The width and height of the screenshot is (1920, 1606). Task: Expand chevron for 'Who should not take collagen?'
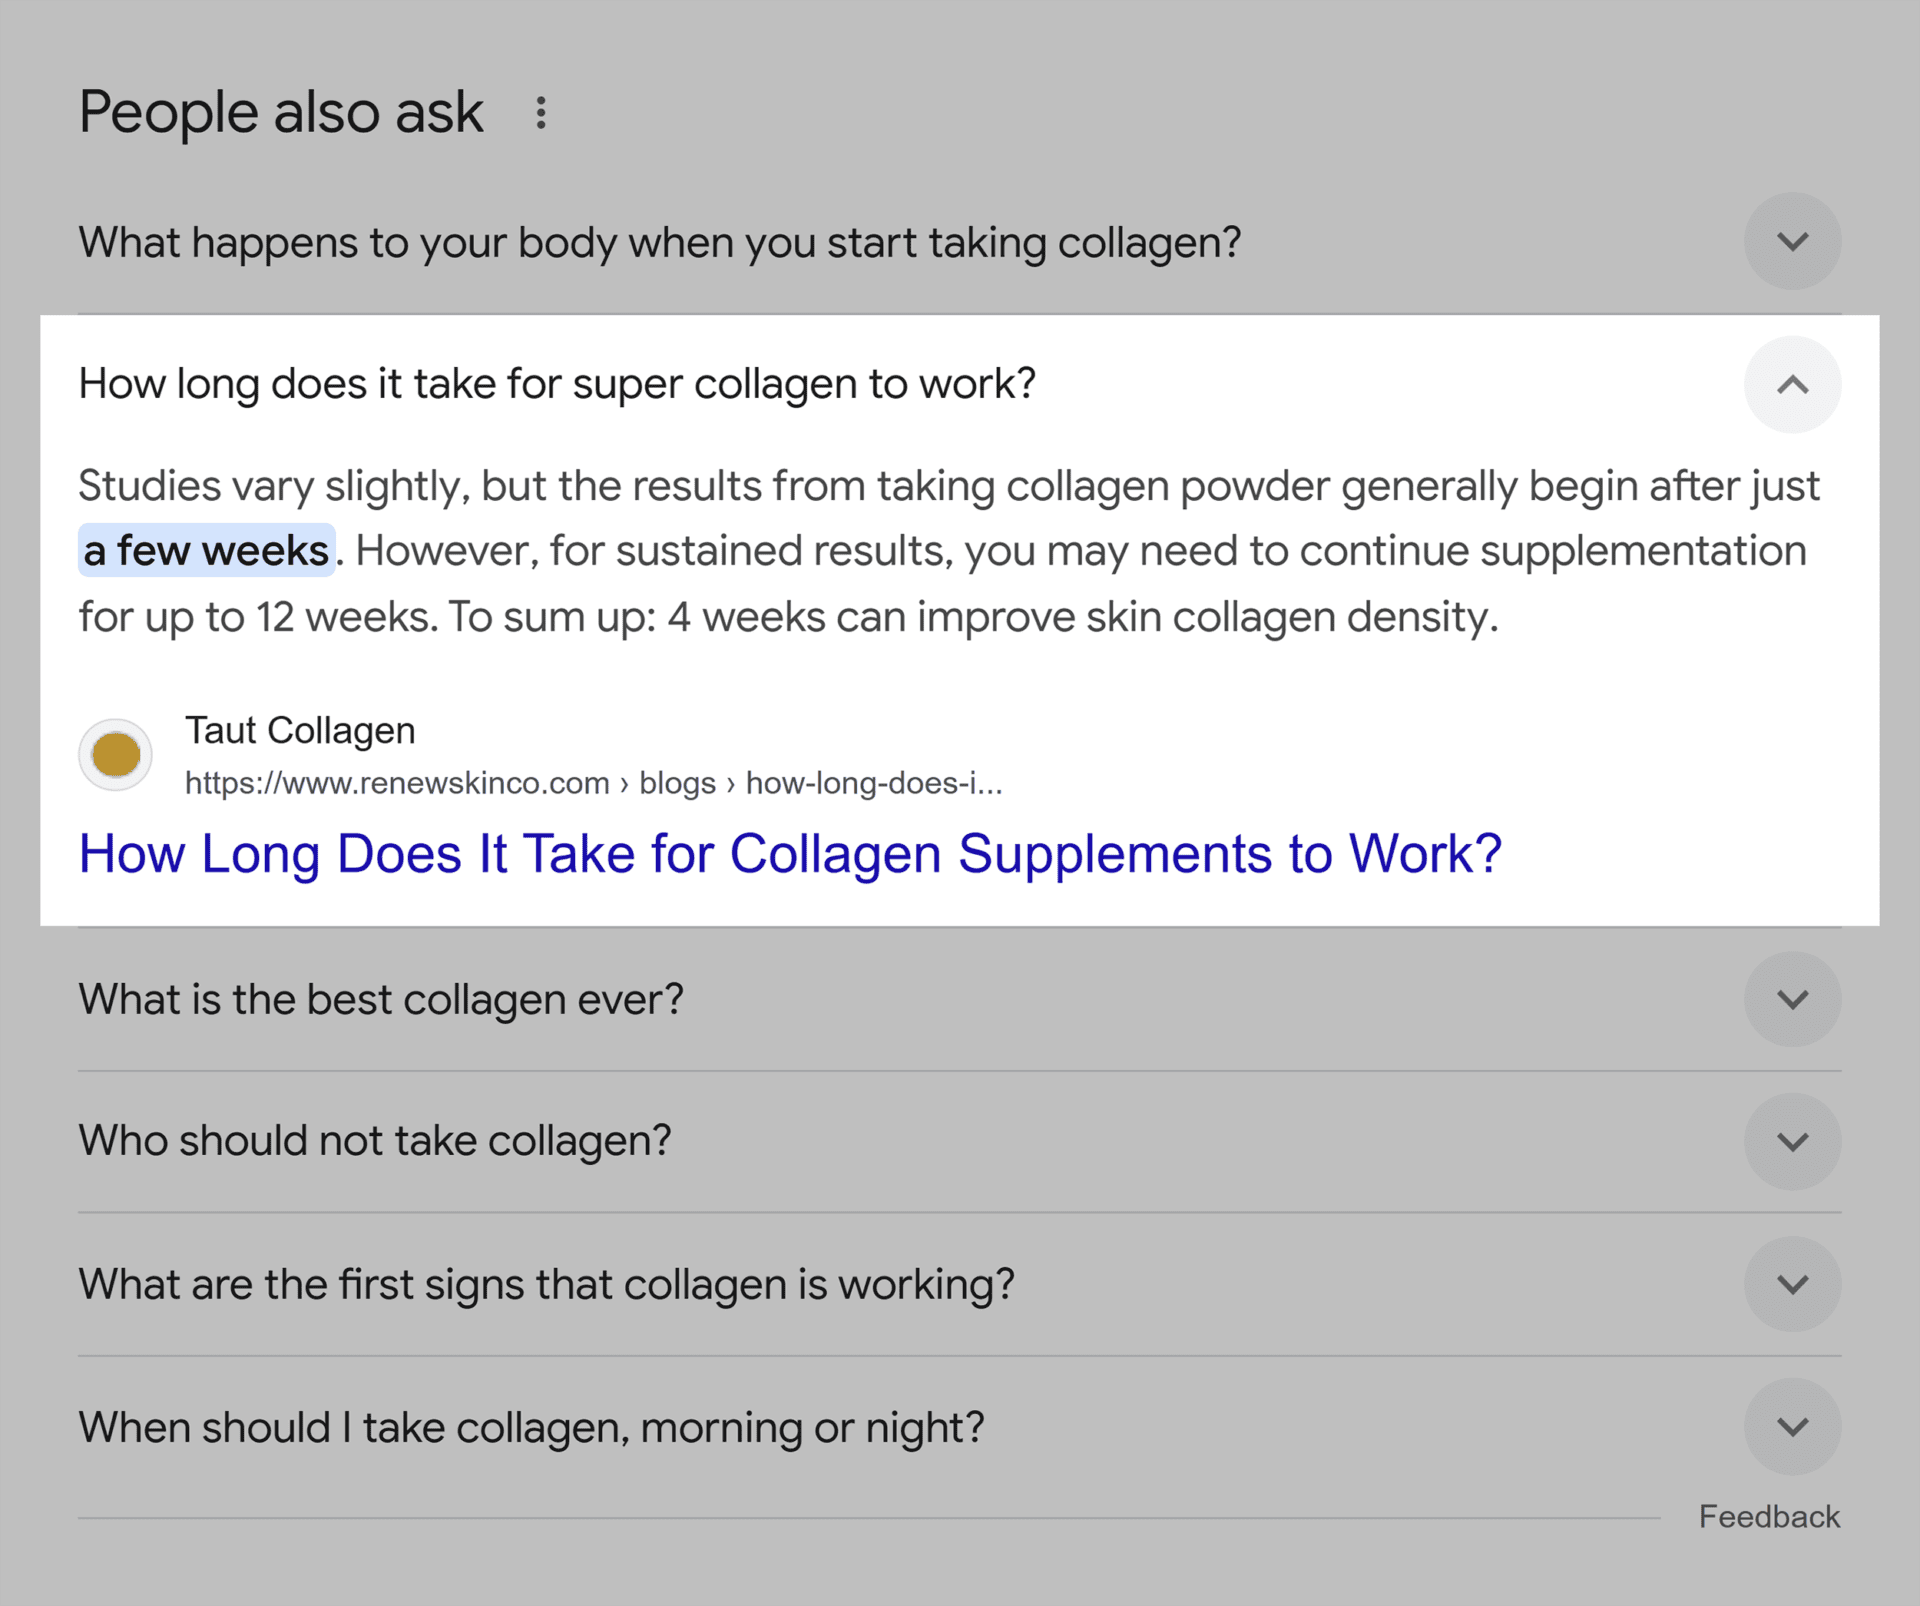click(1792, 1141)
